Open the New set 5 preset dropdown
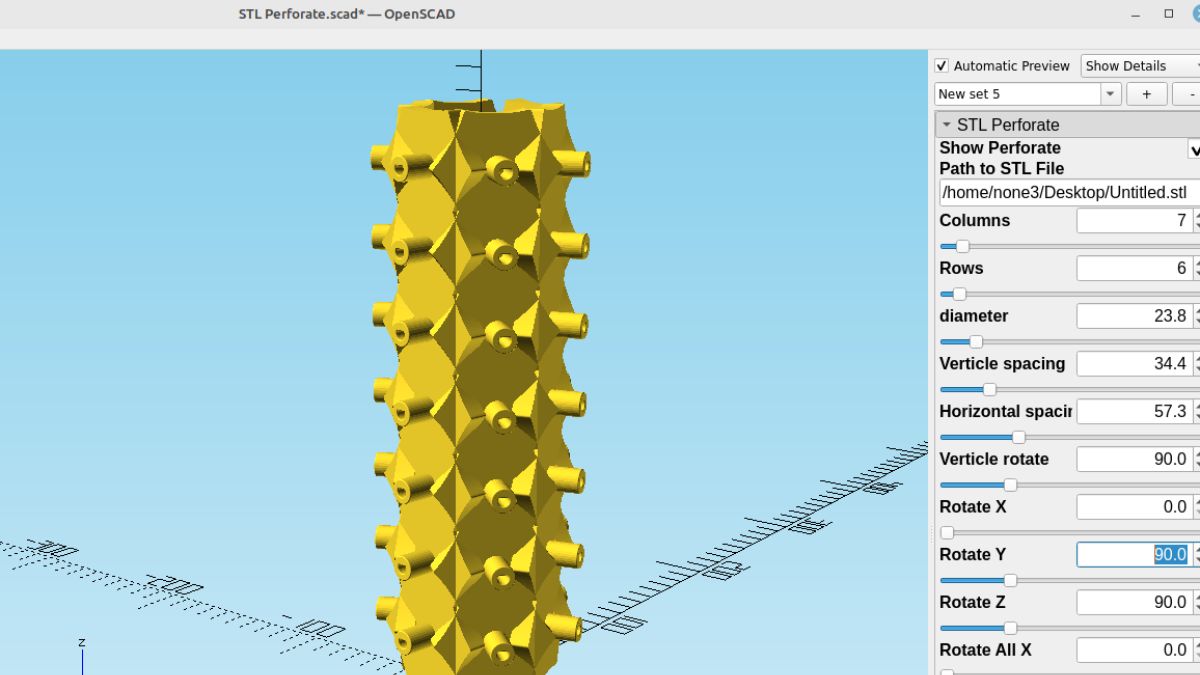The height and width of the screenshot is (675, 1200). 1110,94
